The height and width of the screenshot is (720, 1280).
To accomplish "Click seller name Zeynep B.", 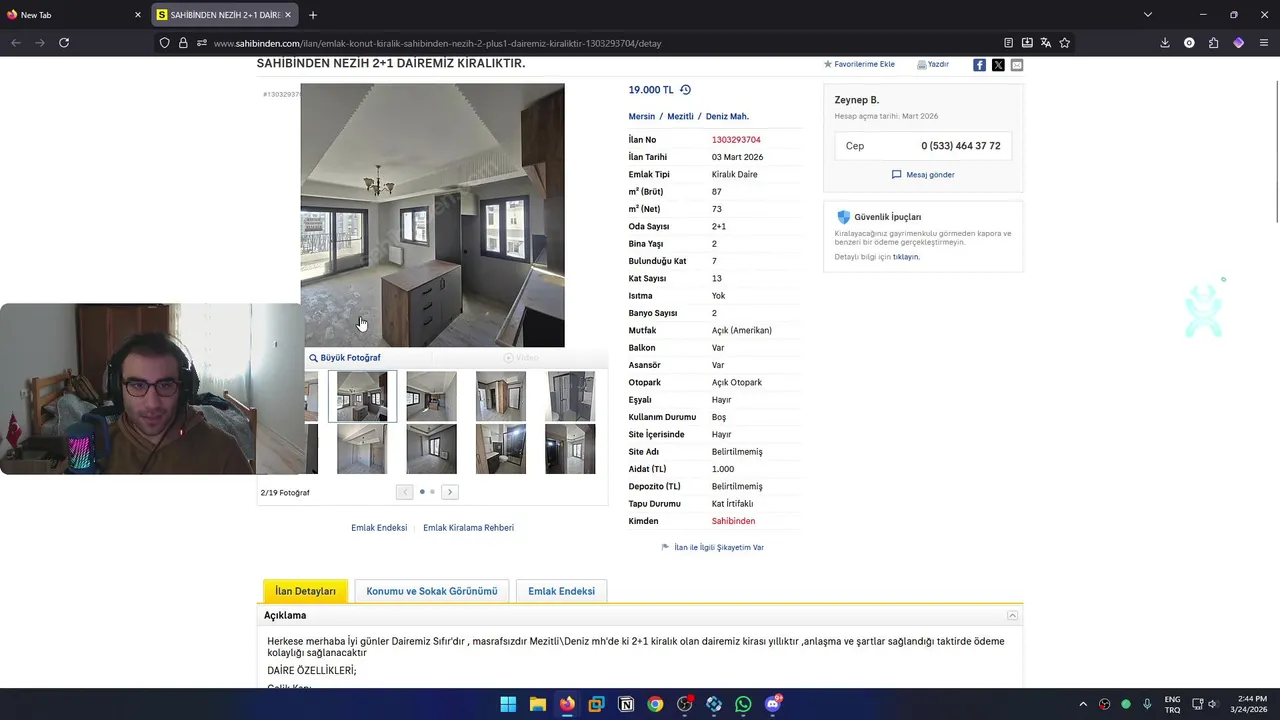I will (x=857, y=100).
